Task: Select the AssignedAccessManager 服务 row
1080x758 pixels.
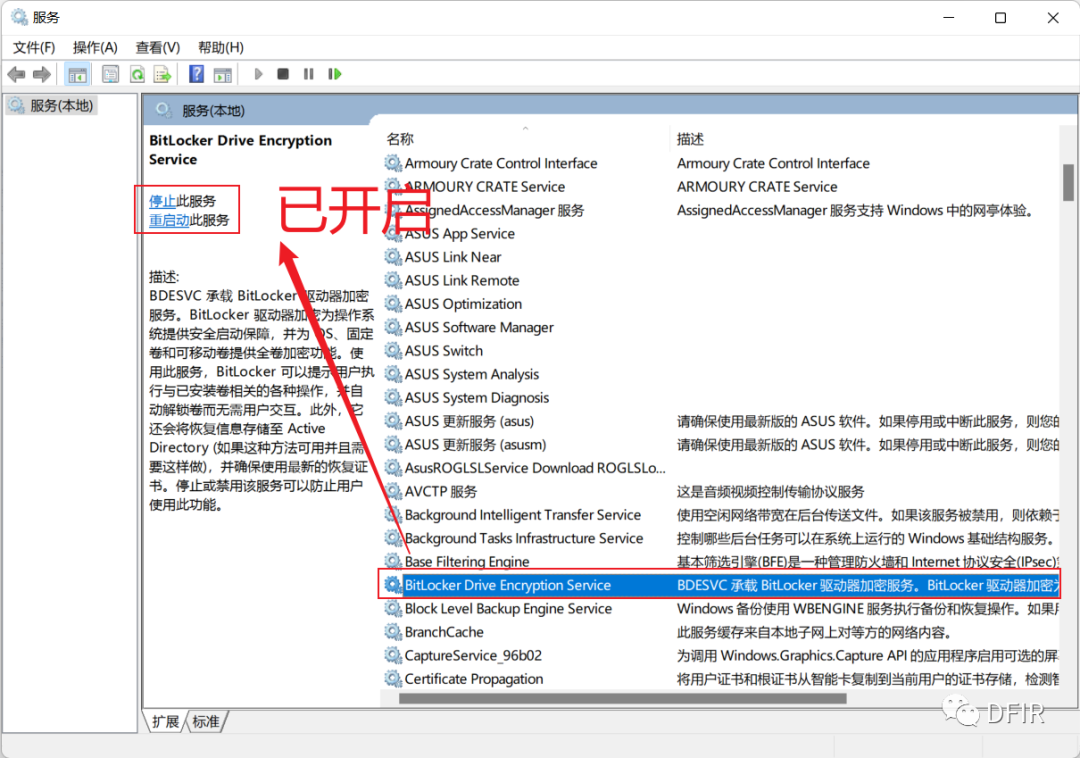Action: 721,210
